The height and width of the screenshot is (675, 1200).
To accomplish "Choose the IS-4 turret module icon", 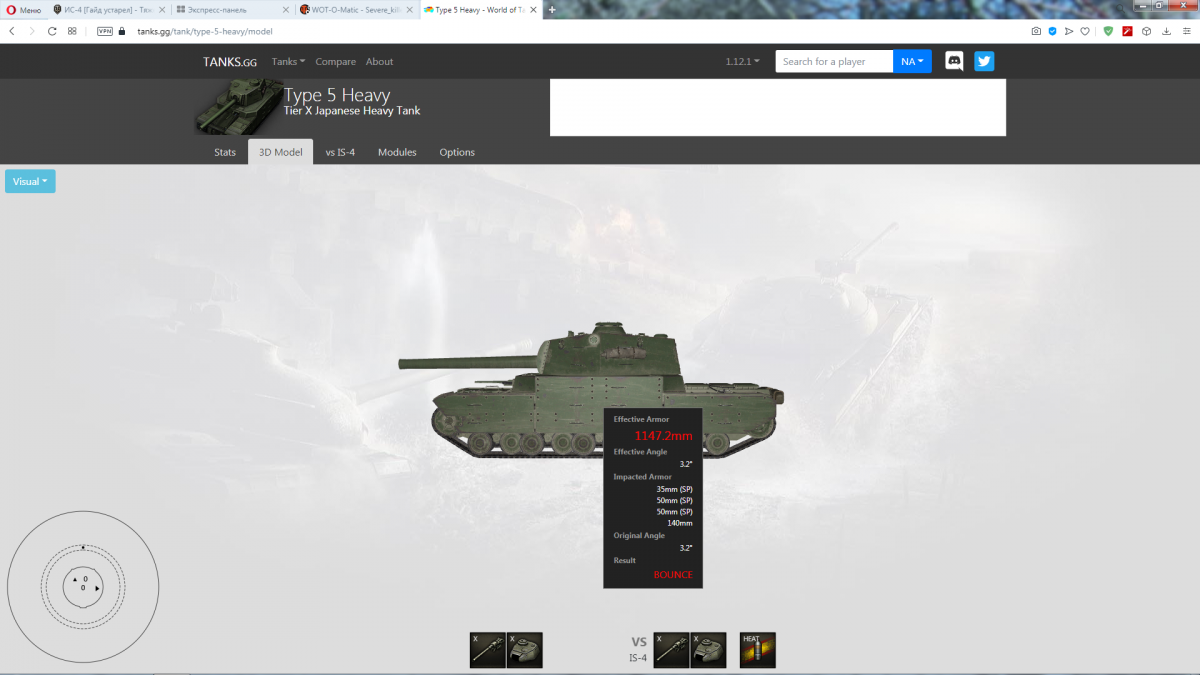I will (708, 650).
